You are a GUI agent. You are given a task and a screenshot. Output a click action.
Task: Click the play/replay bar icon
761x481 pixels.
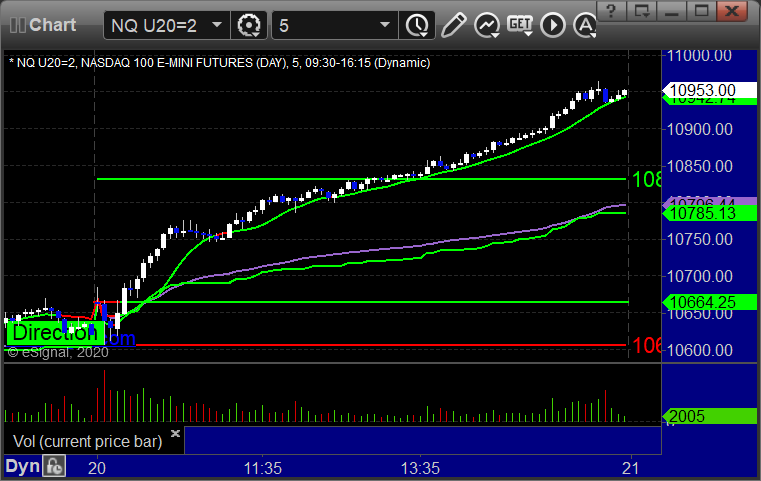(553, 25)
